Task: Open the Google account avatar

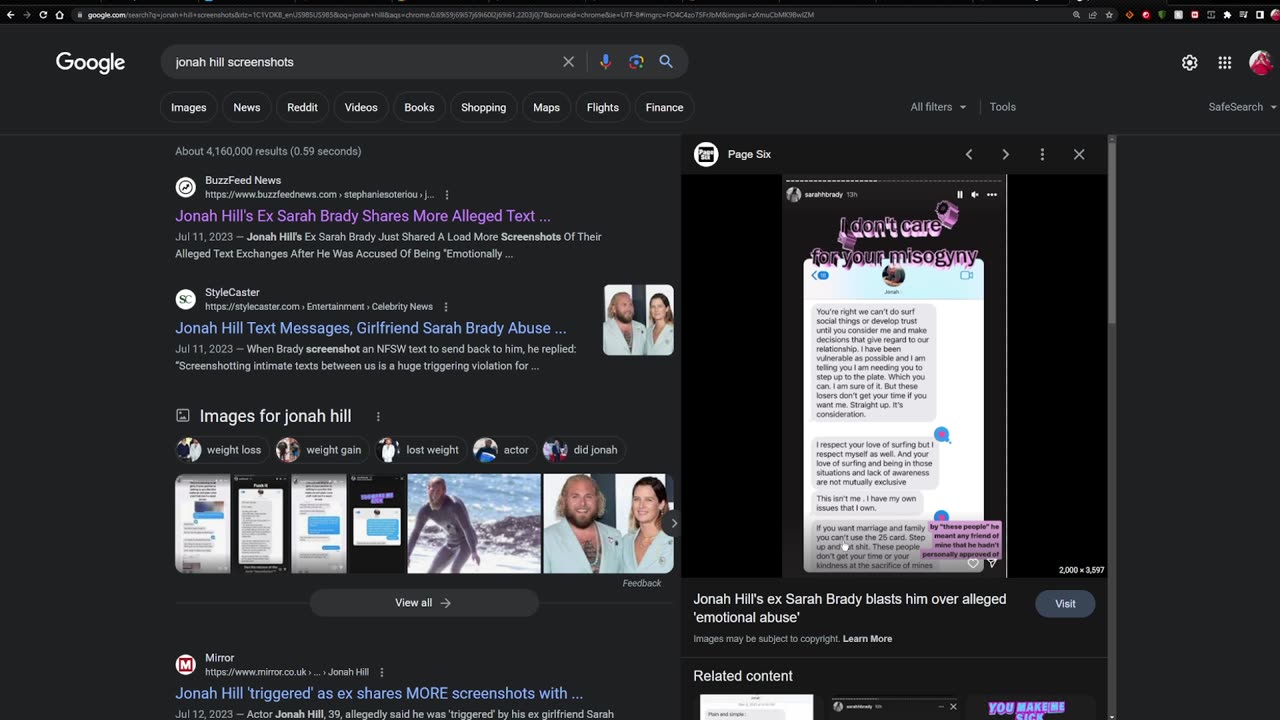Action: pyautogui.click(x=1261, y=62)
